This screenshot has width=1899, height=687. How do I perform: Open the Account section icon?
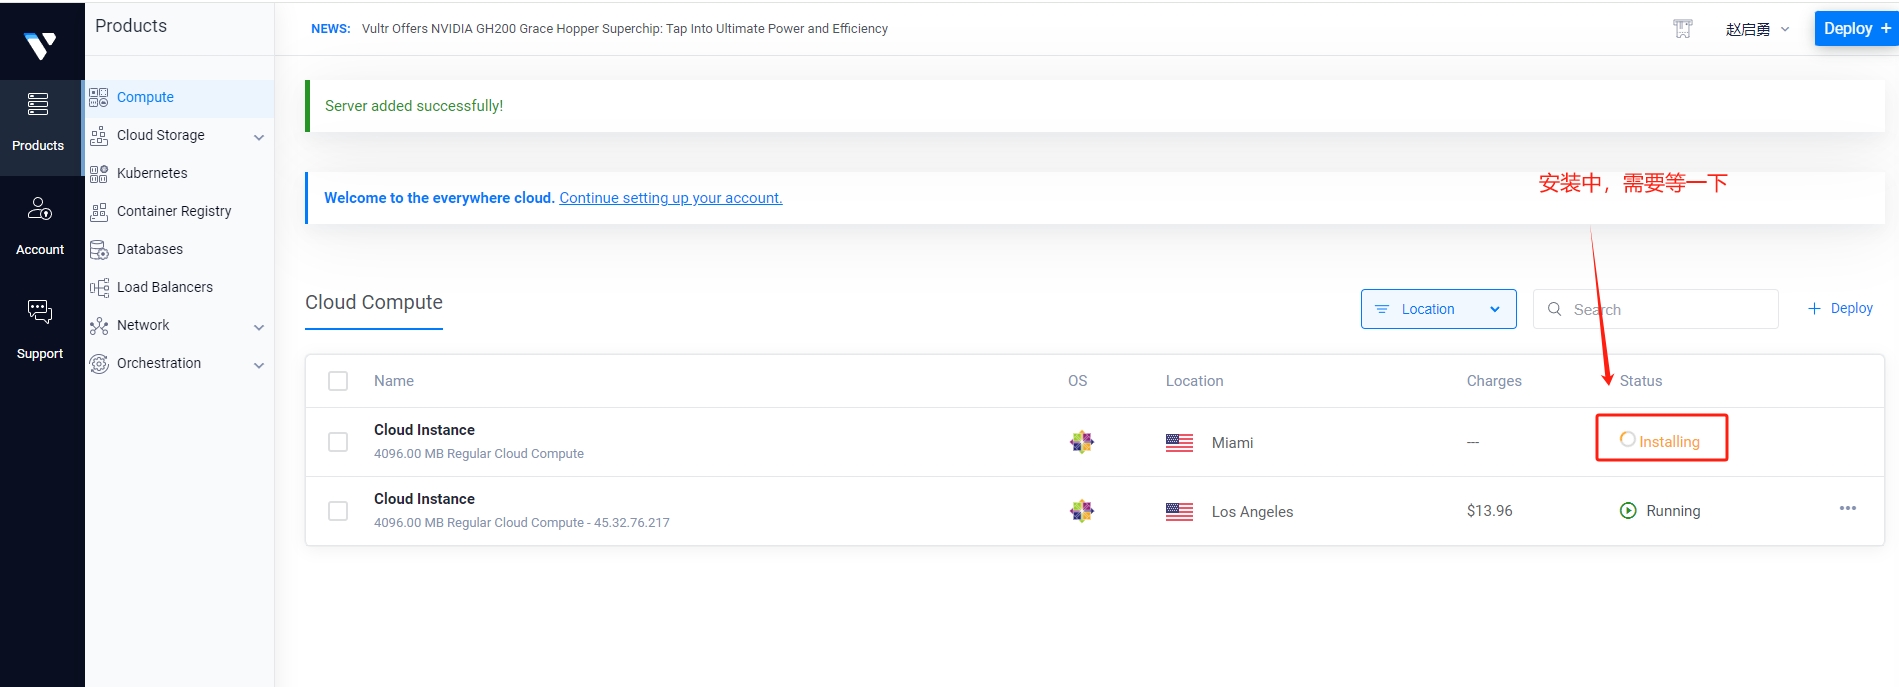pyautogui.click(x=40, y=208)
